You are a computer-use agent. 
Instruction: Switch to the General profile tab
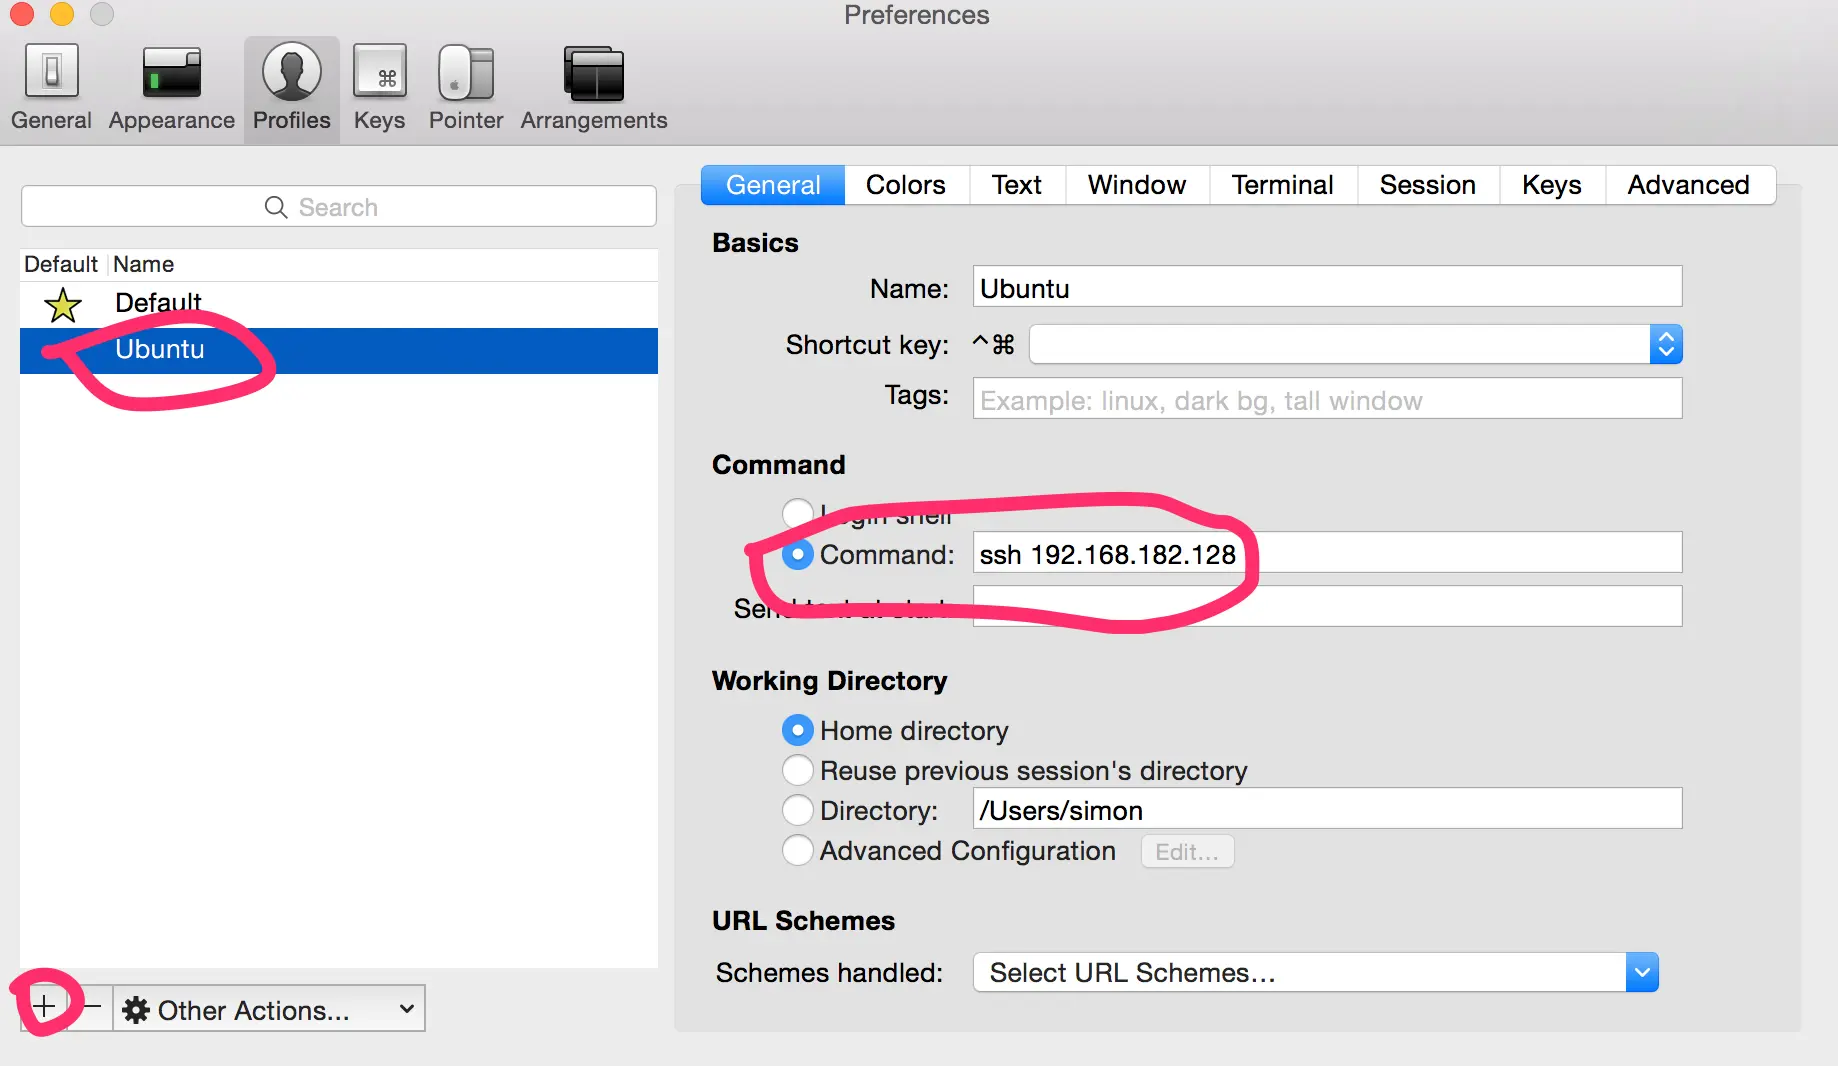pyautogui.click(x=773, y=185)
